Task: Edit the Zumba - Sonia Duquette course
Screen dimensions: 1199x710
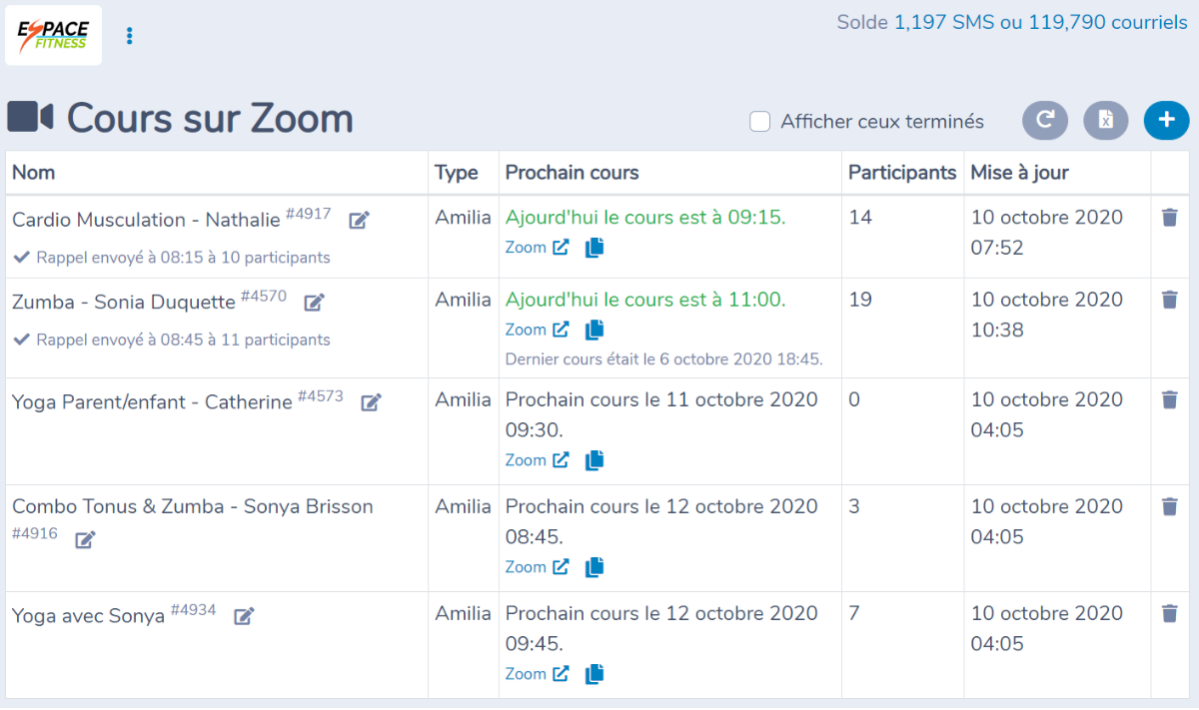Action: [314, 303]
